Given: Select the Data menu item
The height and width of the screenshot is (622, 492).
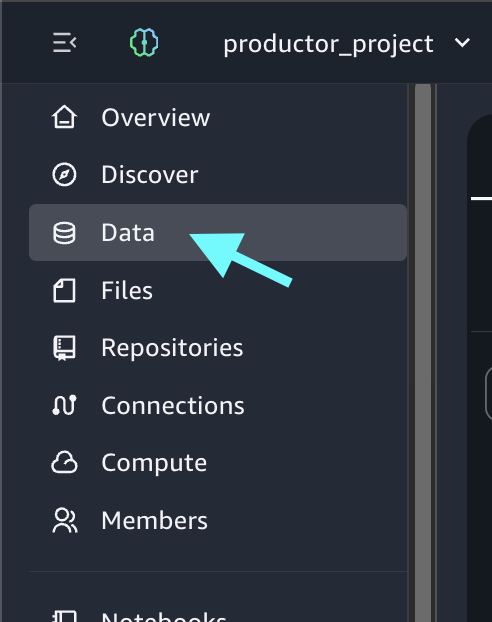Looking at the screenshot, I should [x=218, y=232].
